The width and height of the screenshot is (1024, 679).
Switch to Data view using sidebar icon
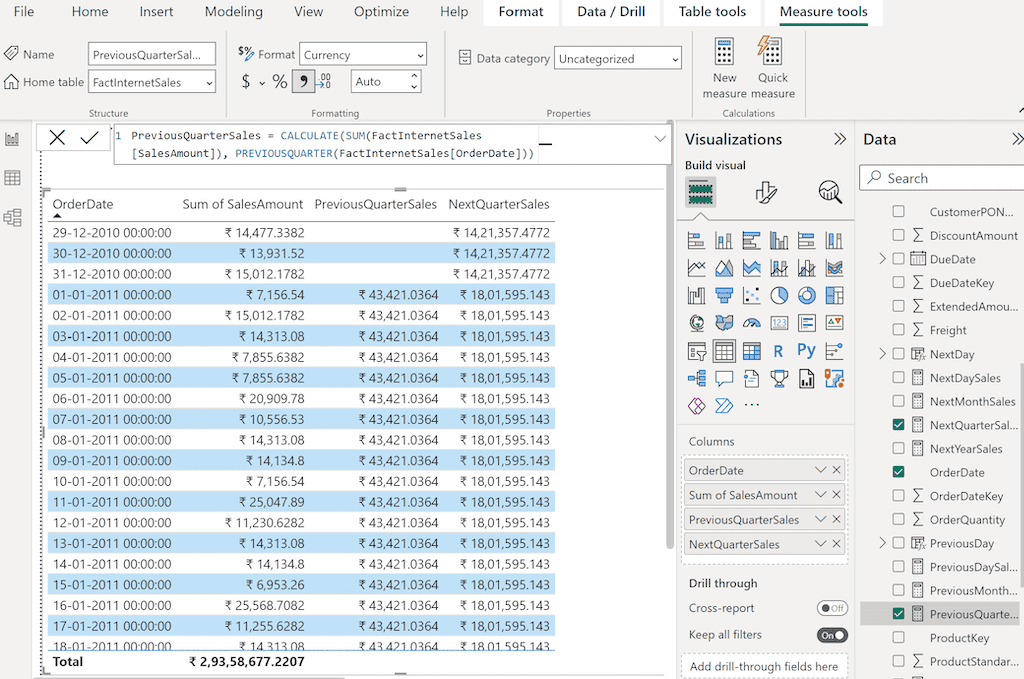click(x=13, y=177)
